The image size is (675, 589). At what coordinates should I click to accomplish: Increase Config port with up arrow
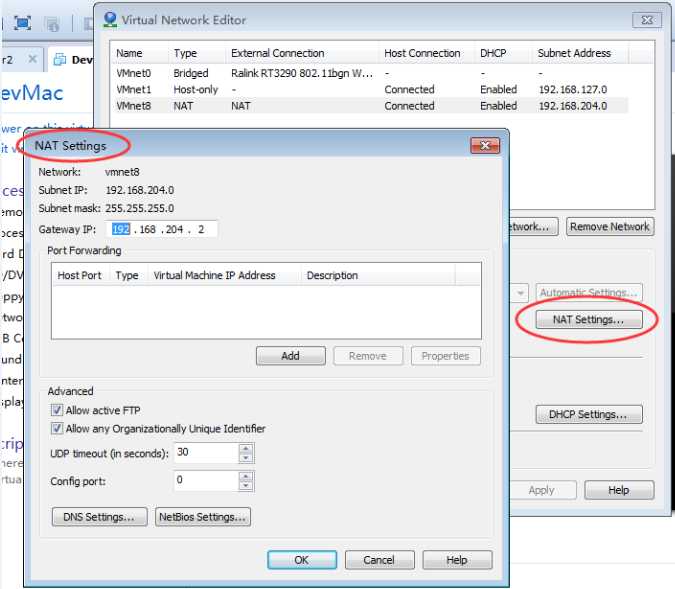point(245,476)
